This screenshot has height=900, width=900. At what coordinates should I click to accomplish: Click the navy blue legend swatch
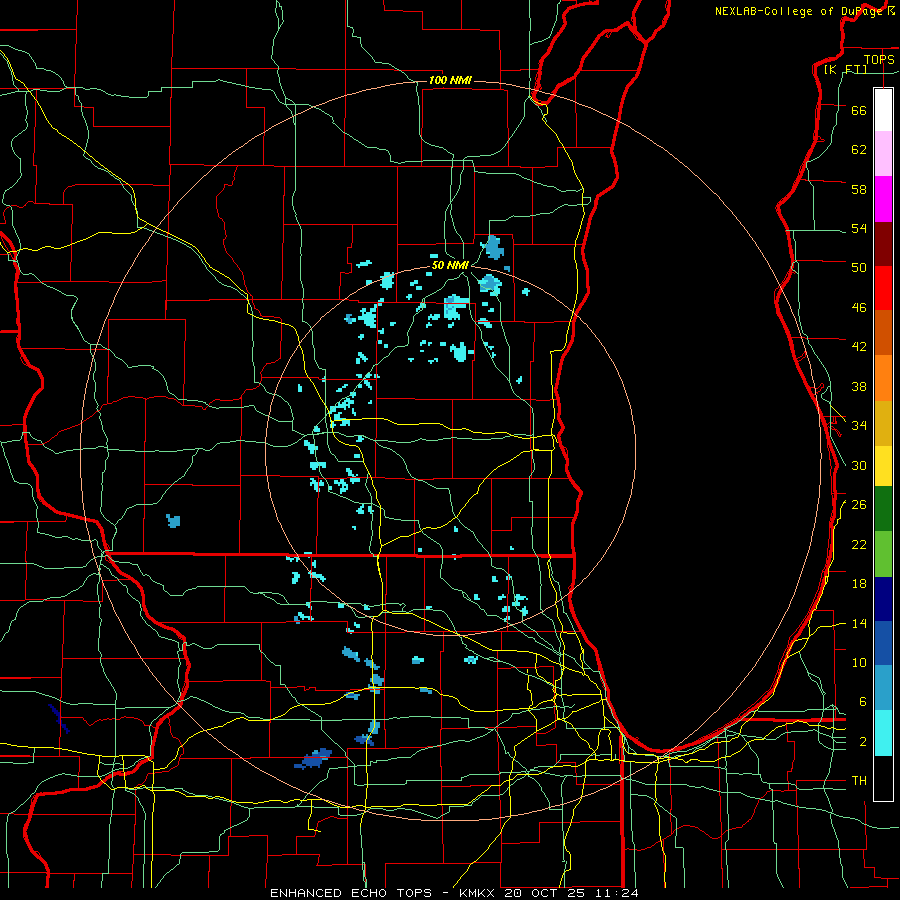tap(883, 599)
